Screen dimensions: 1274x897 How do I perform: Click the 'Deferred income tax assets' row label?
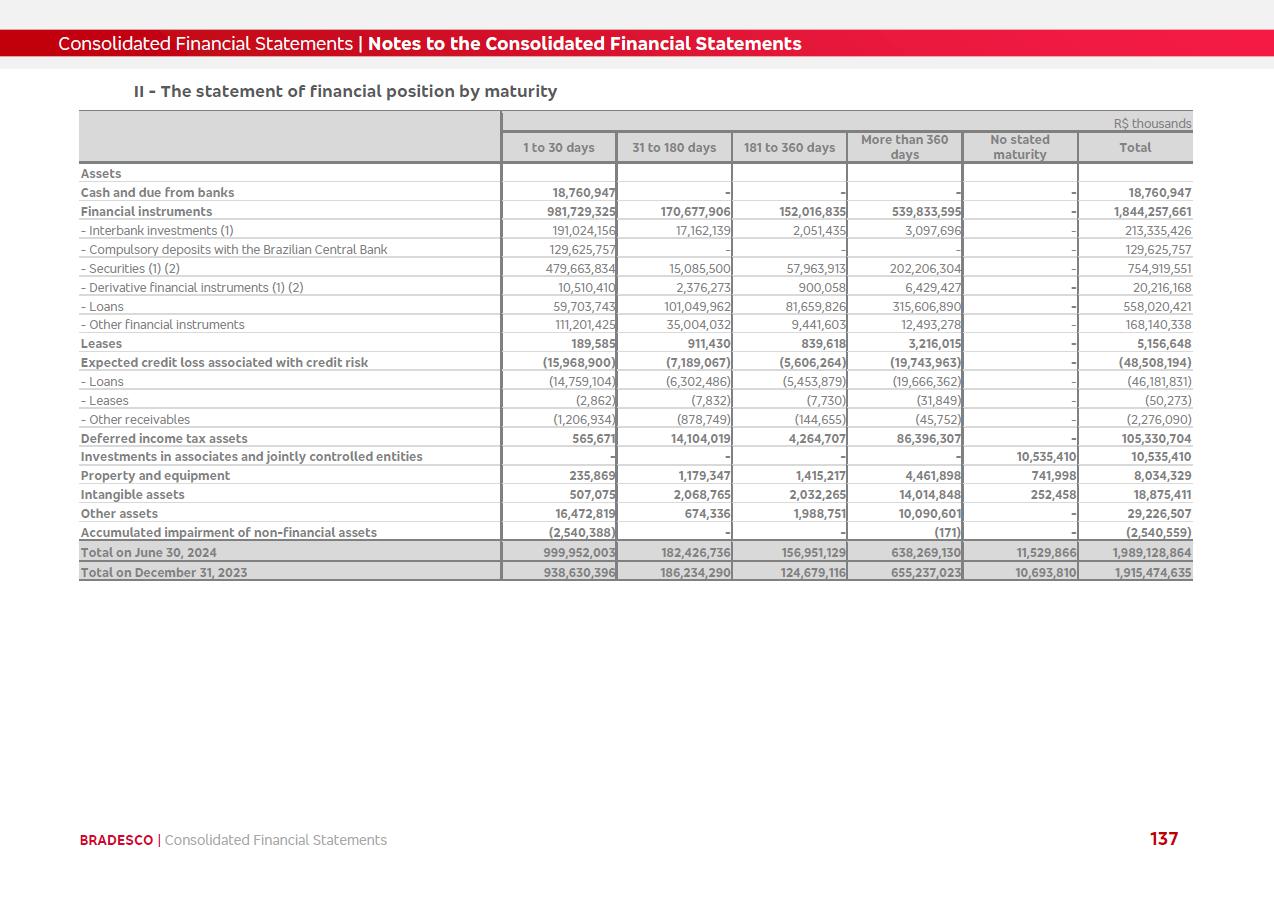[x=164, y=439]
